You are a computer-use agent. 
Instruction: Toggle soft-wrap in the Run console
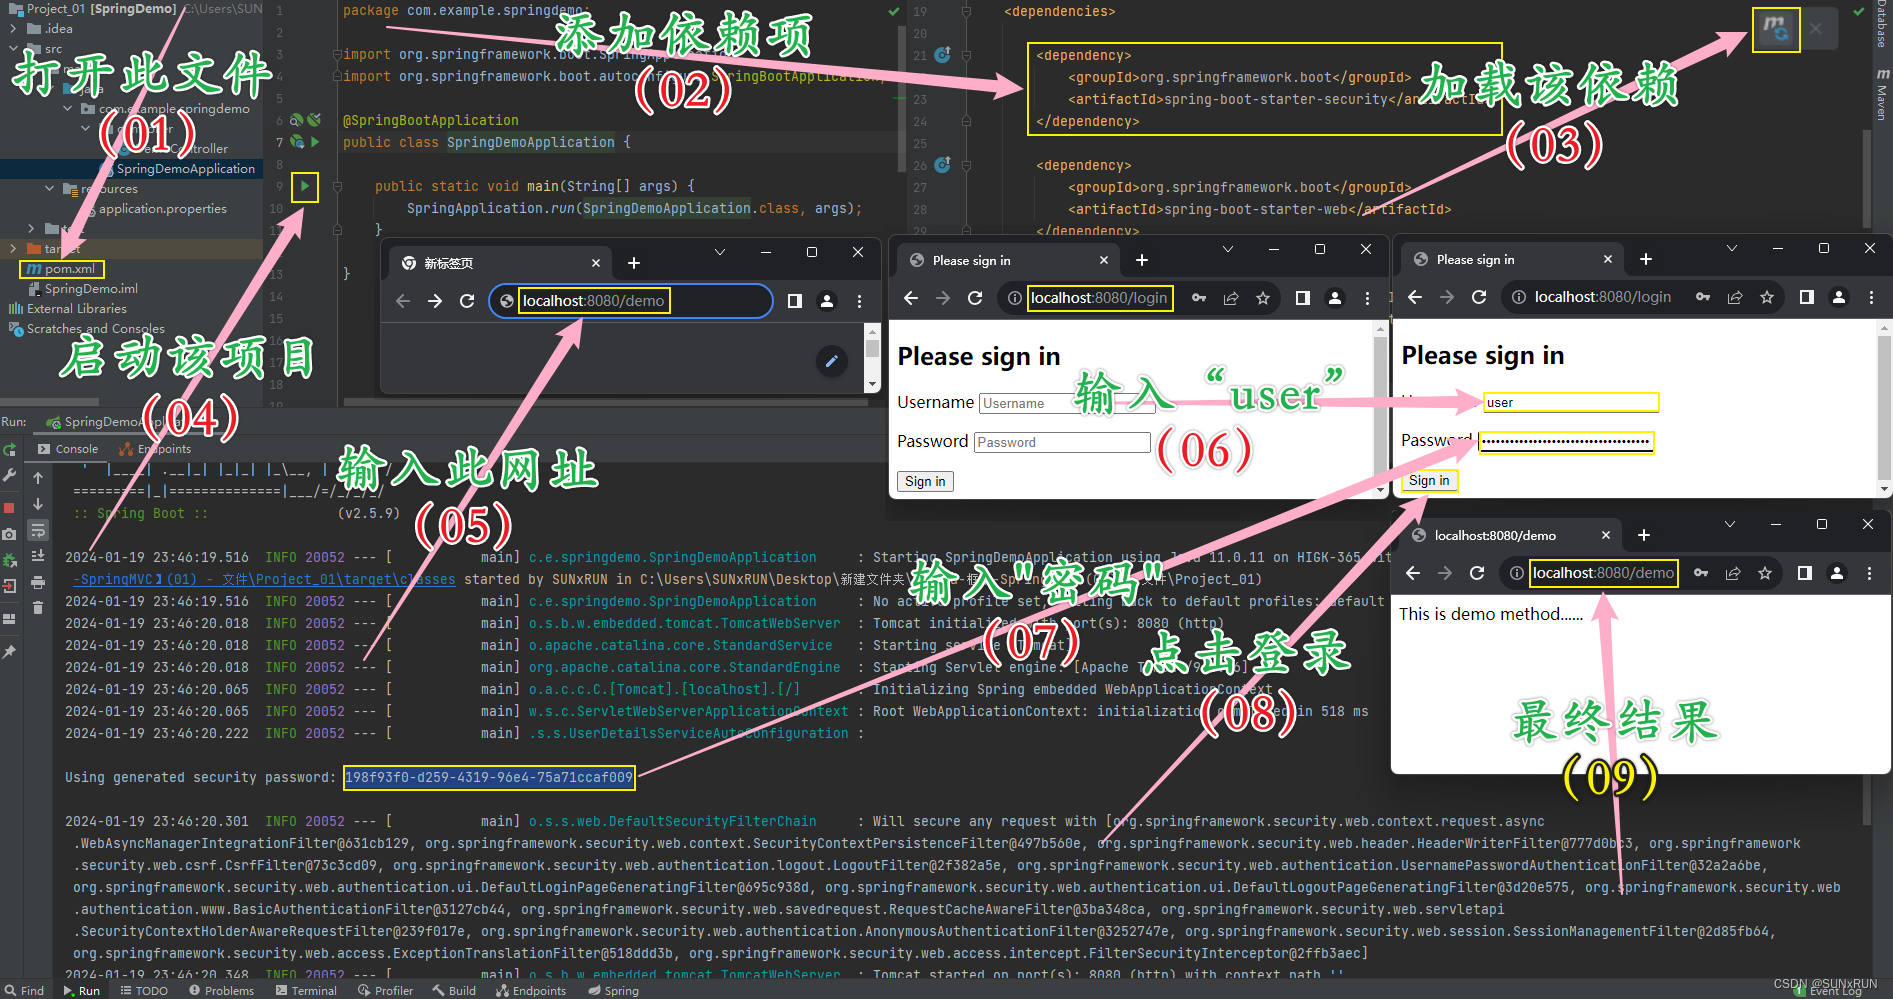click(x=38, y=530)
